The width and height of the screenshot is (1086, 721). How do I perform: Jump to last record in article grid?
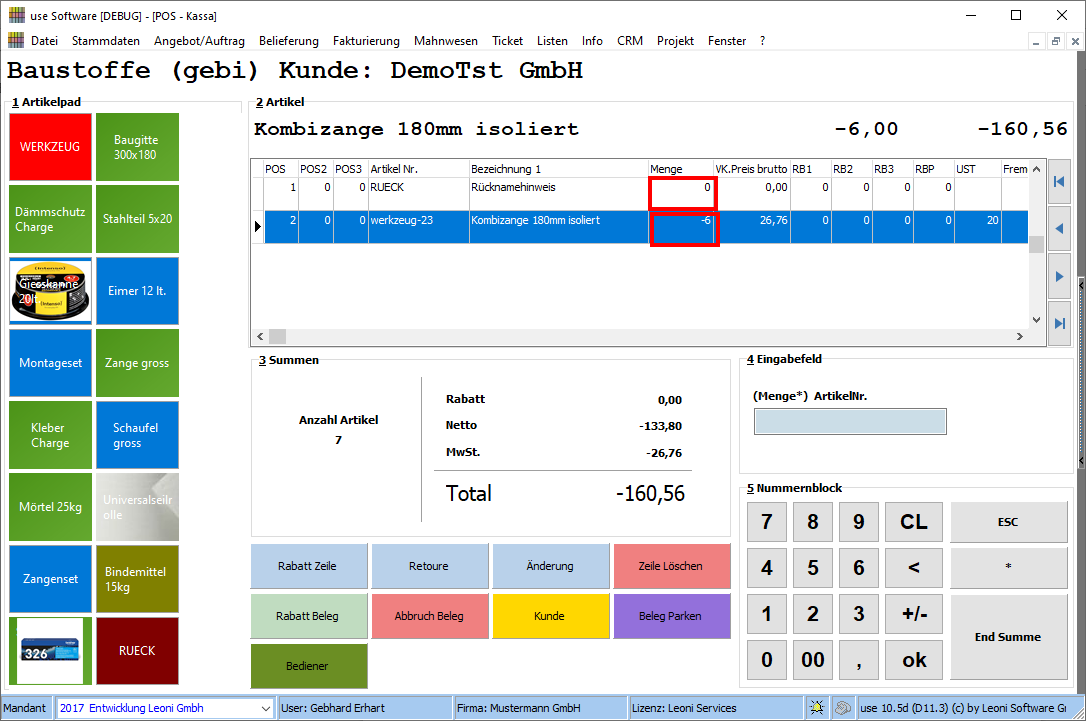[1060, 322]
